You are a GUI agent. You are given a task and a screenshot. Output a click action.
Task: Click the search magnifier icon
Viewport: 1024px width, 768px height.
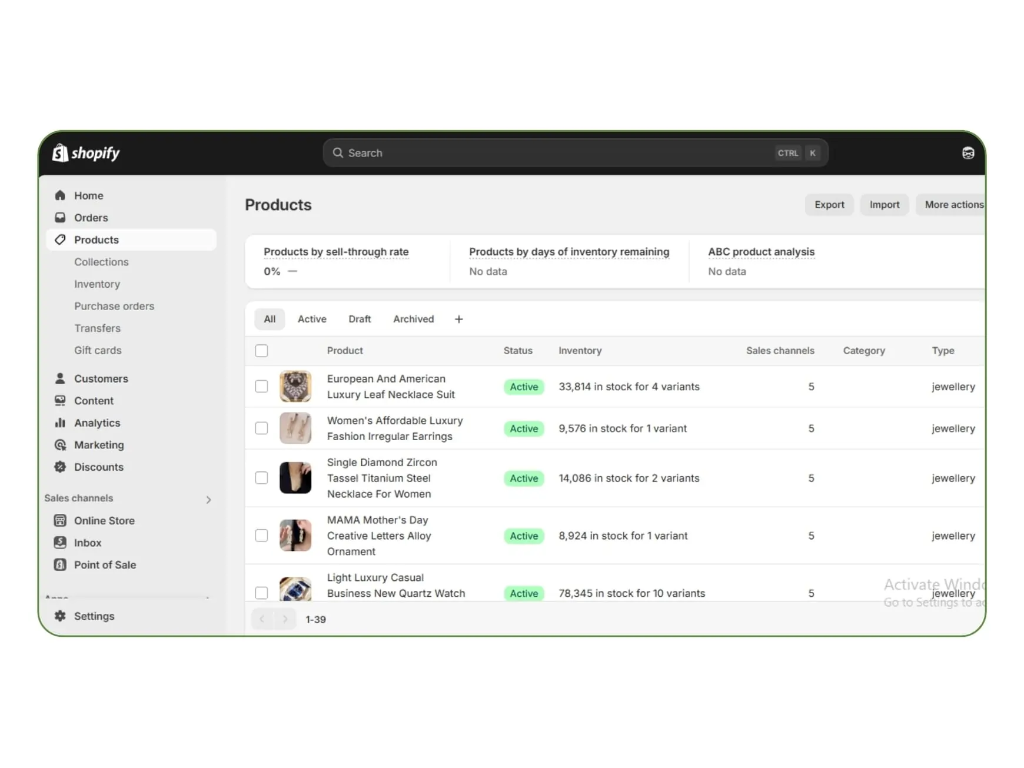pos(338,153)
